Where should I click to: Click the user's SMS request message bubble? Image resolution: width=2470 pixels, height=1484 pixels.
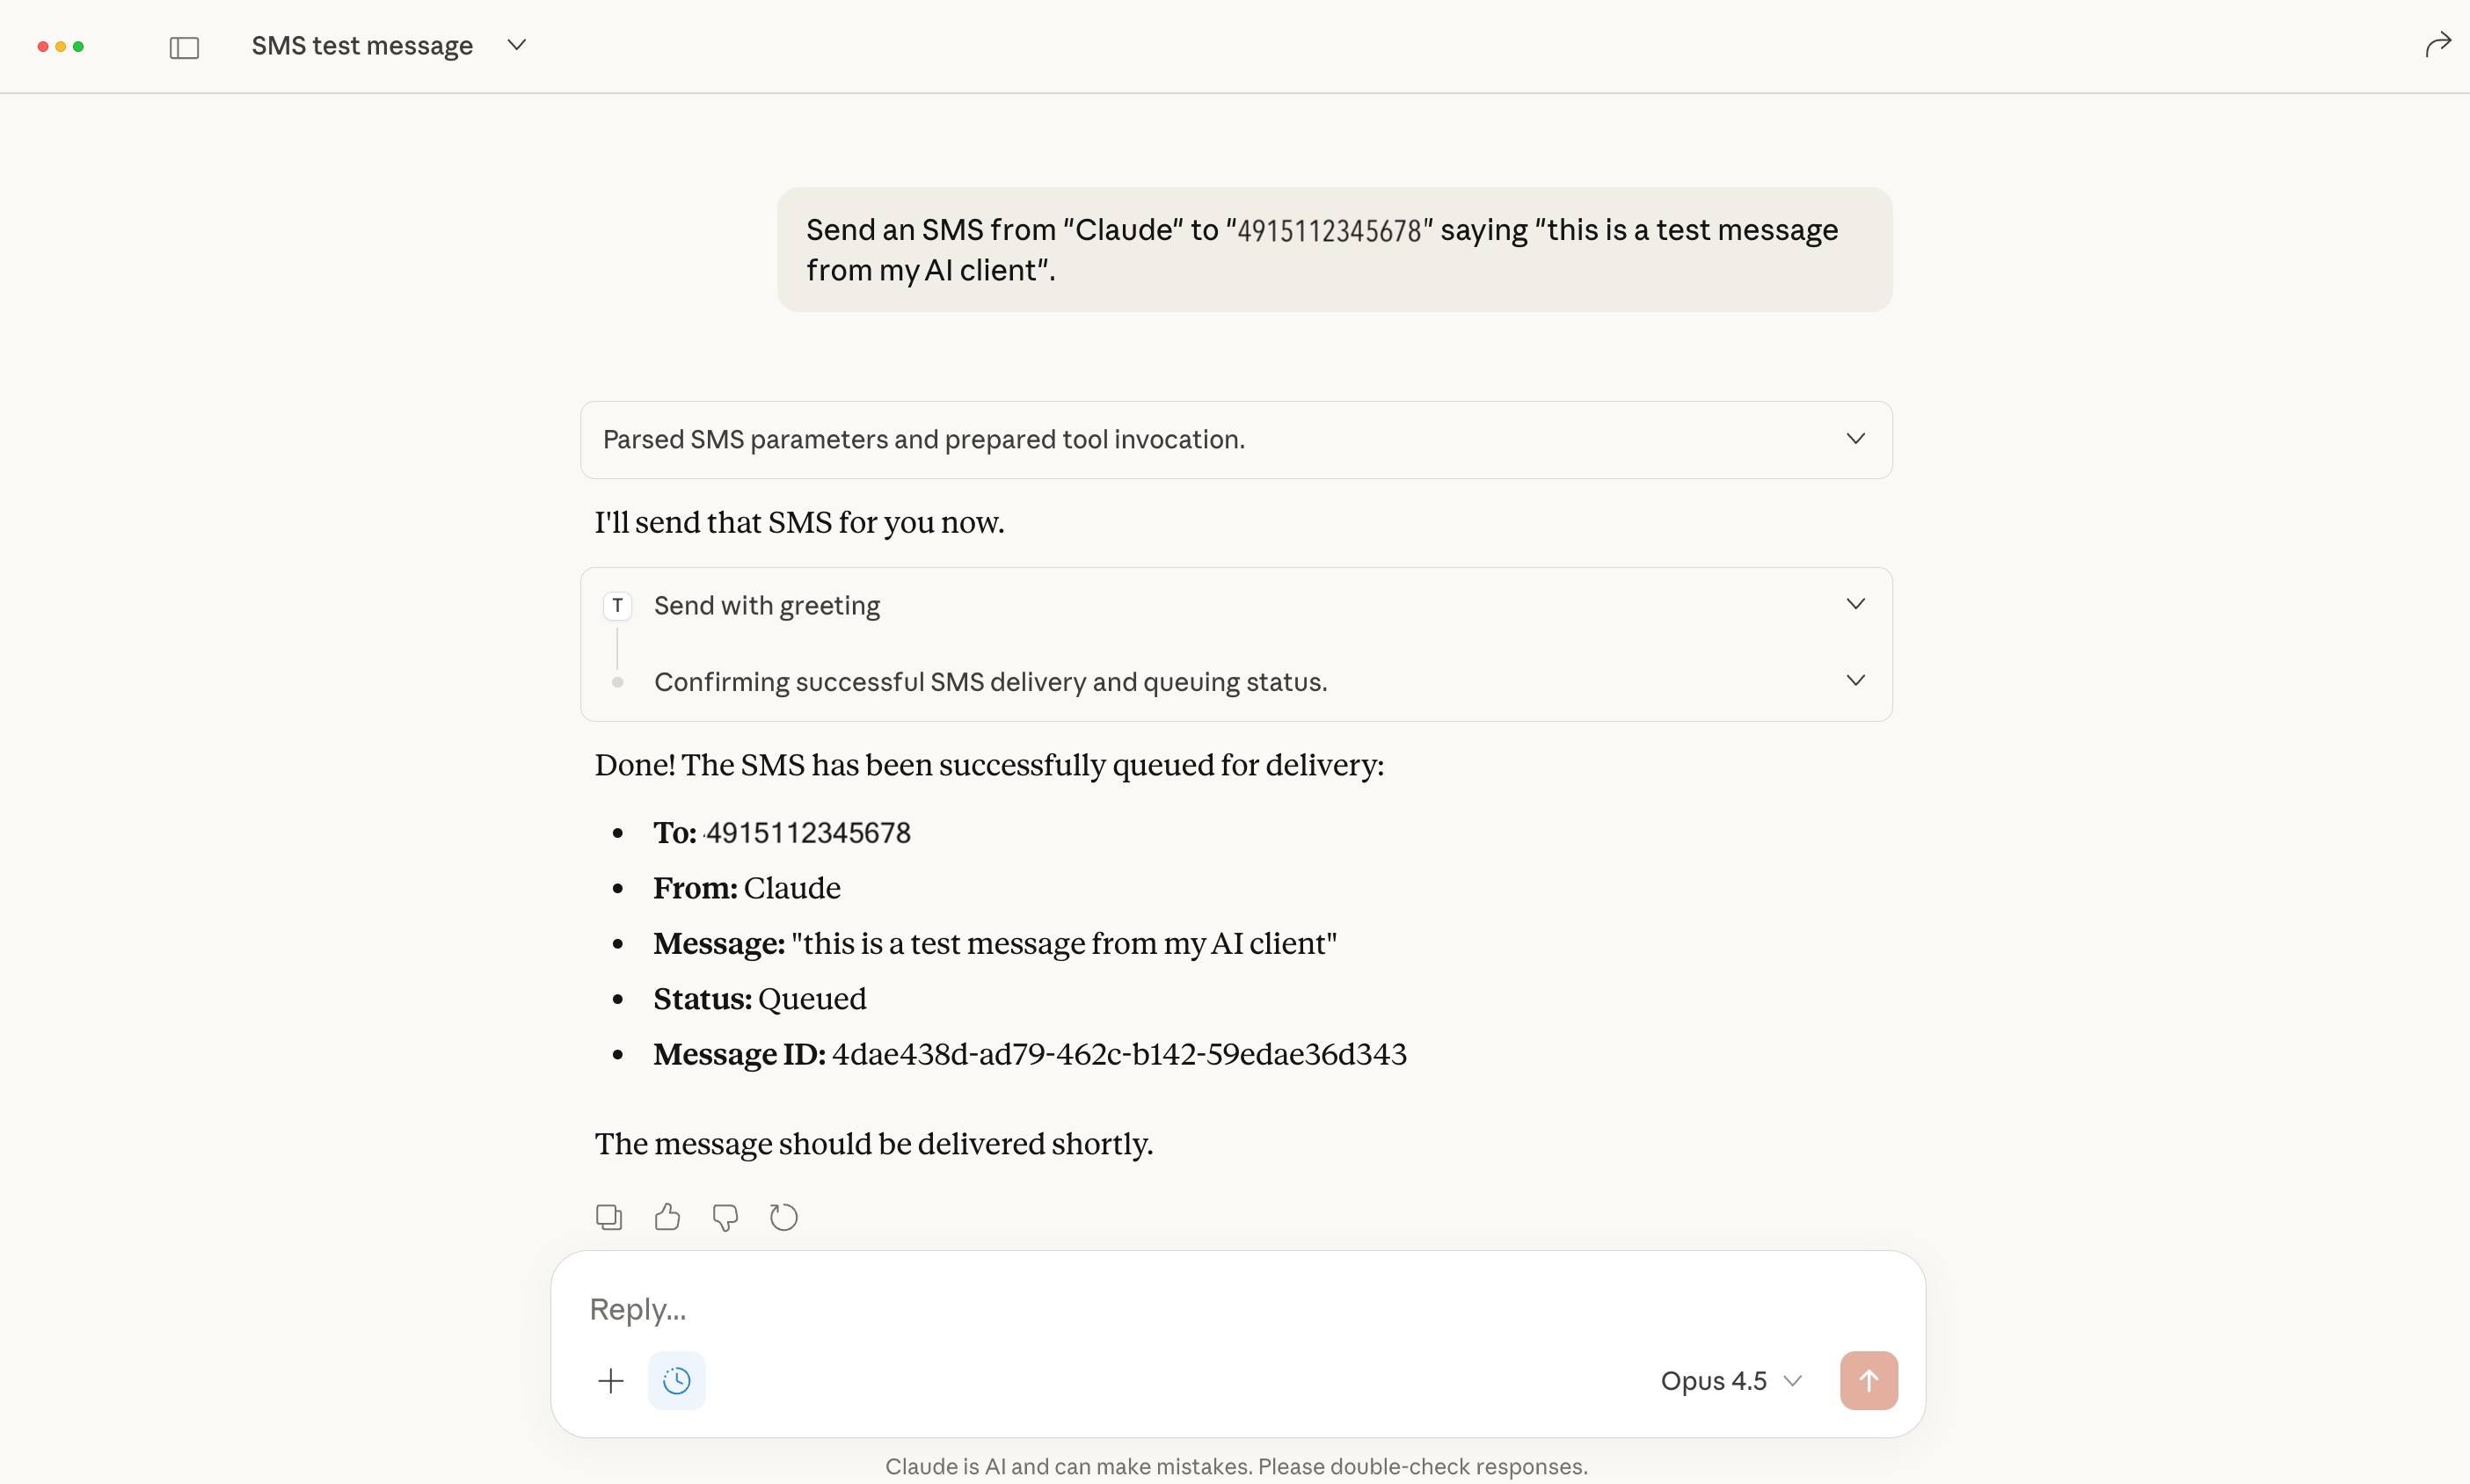1334,249
